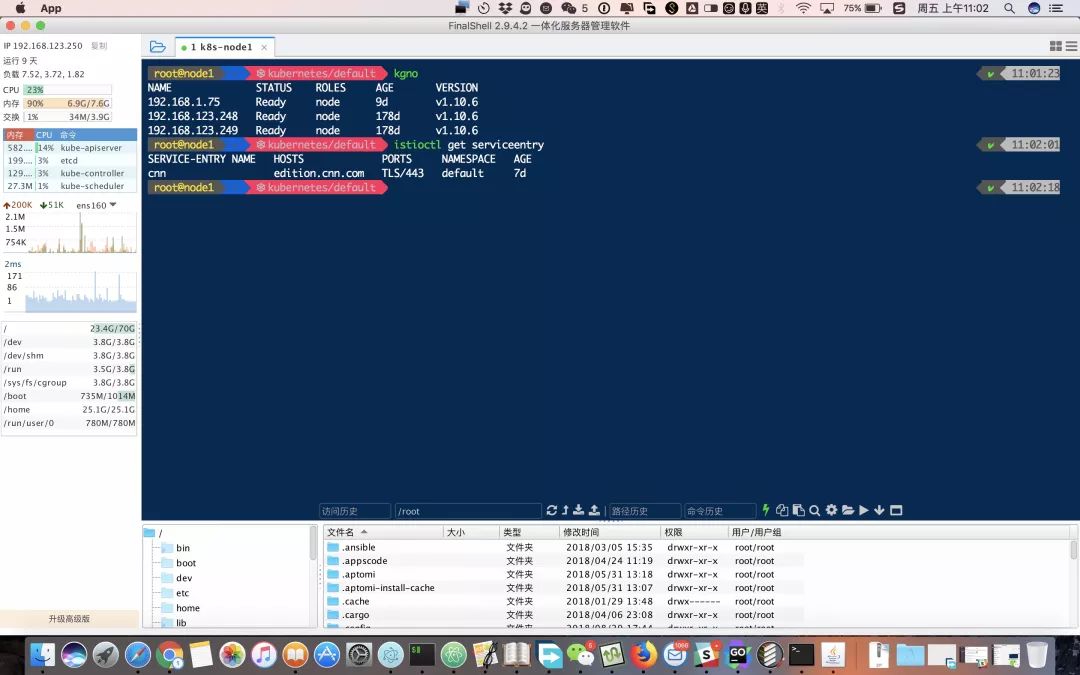Open Spotlight search in menu bar

coord(1009,8)
